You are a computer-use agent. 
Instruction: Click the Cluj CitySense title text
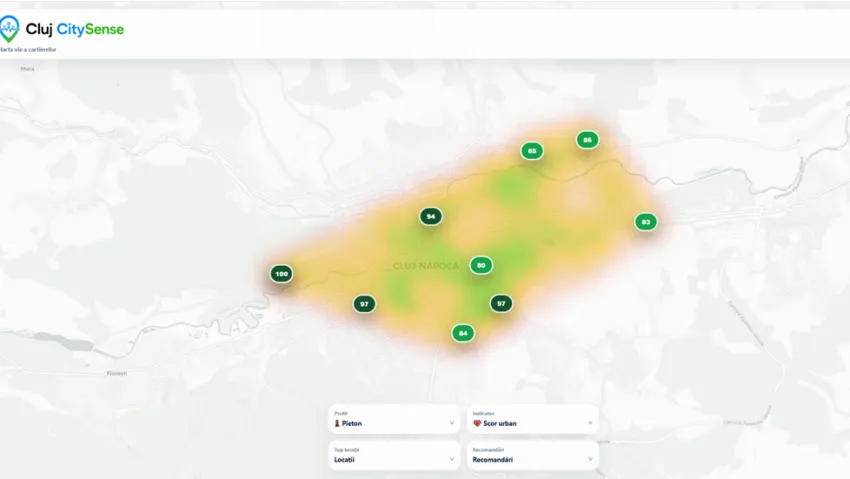coord(75,29)
